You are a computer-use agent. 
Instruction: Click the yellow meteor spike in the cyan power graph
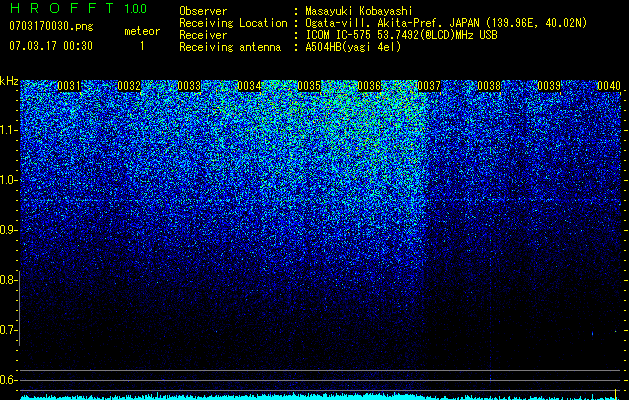tap(616, 394)
